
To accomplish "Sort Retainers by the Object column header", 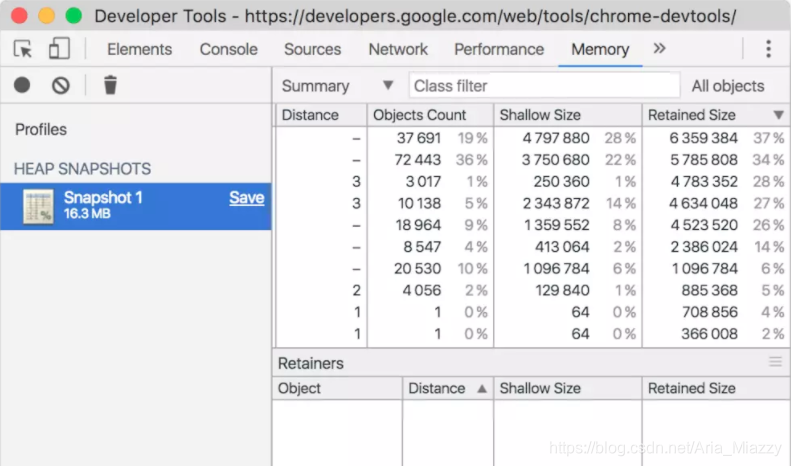I will click(337, 388).
